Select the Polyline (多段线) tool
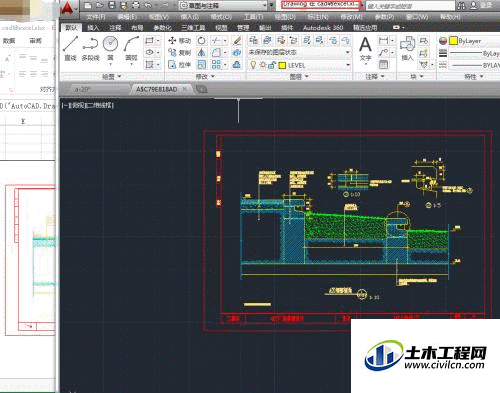 [x=90, y=49]
